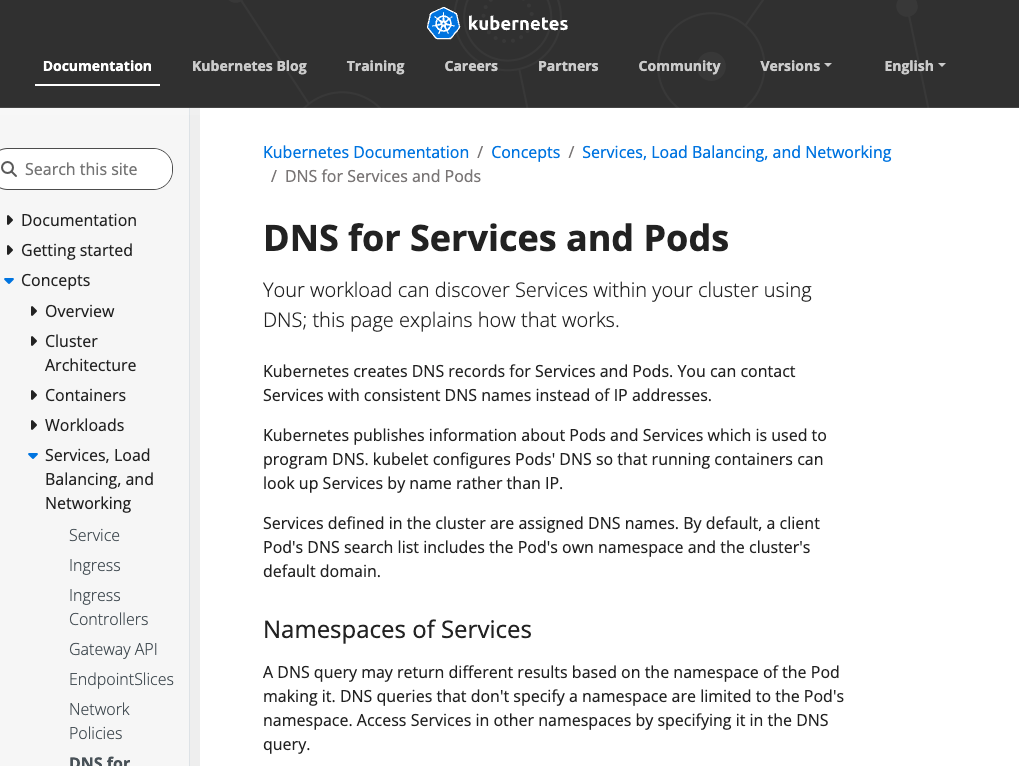Viewport: 1019px width, 766px height.
Task: Expand the Getting started sidebar arrow
Action: pyautogui.click(x=9, y=250)
